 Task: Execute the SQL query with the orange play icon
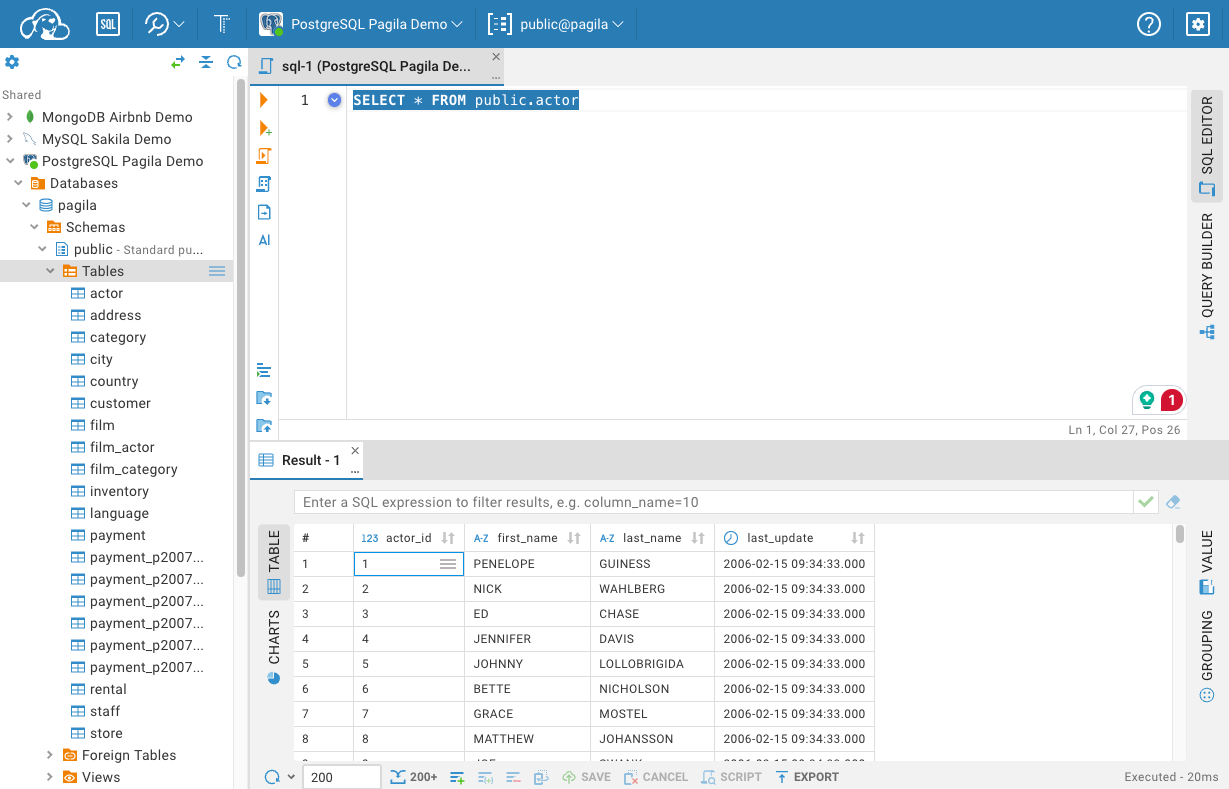[x=264, y=100]
